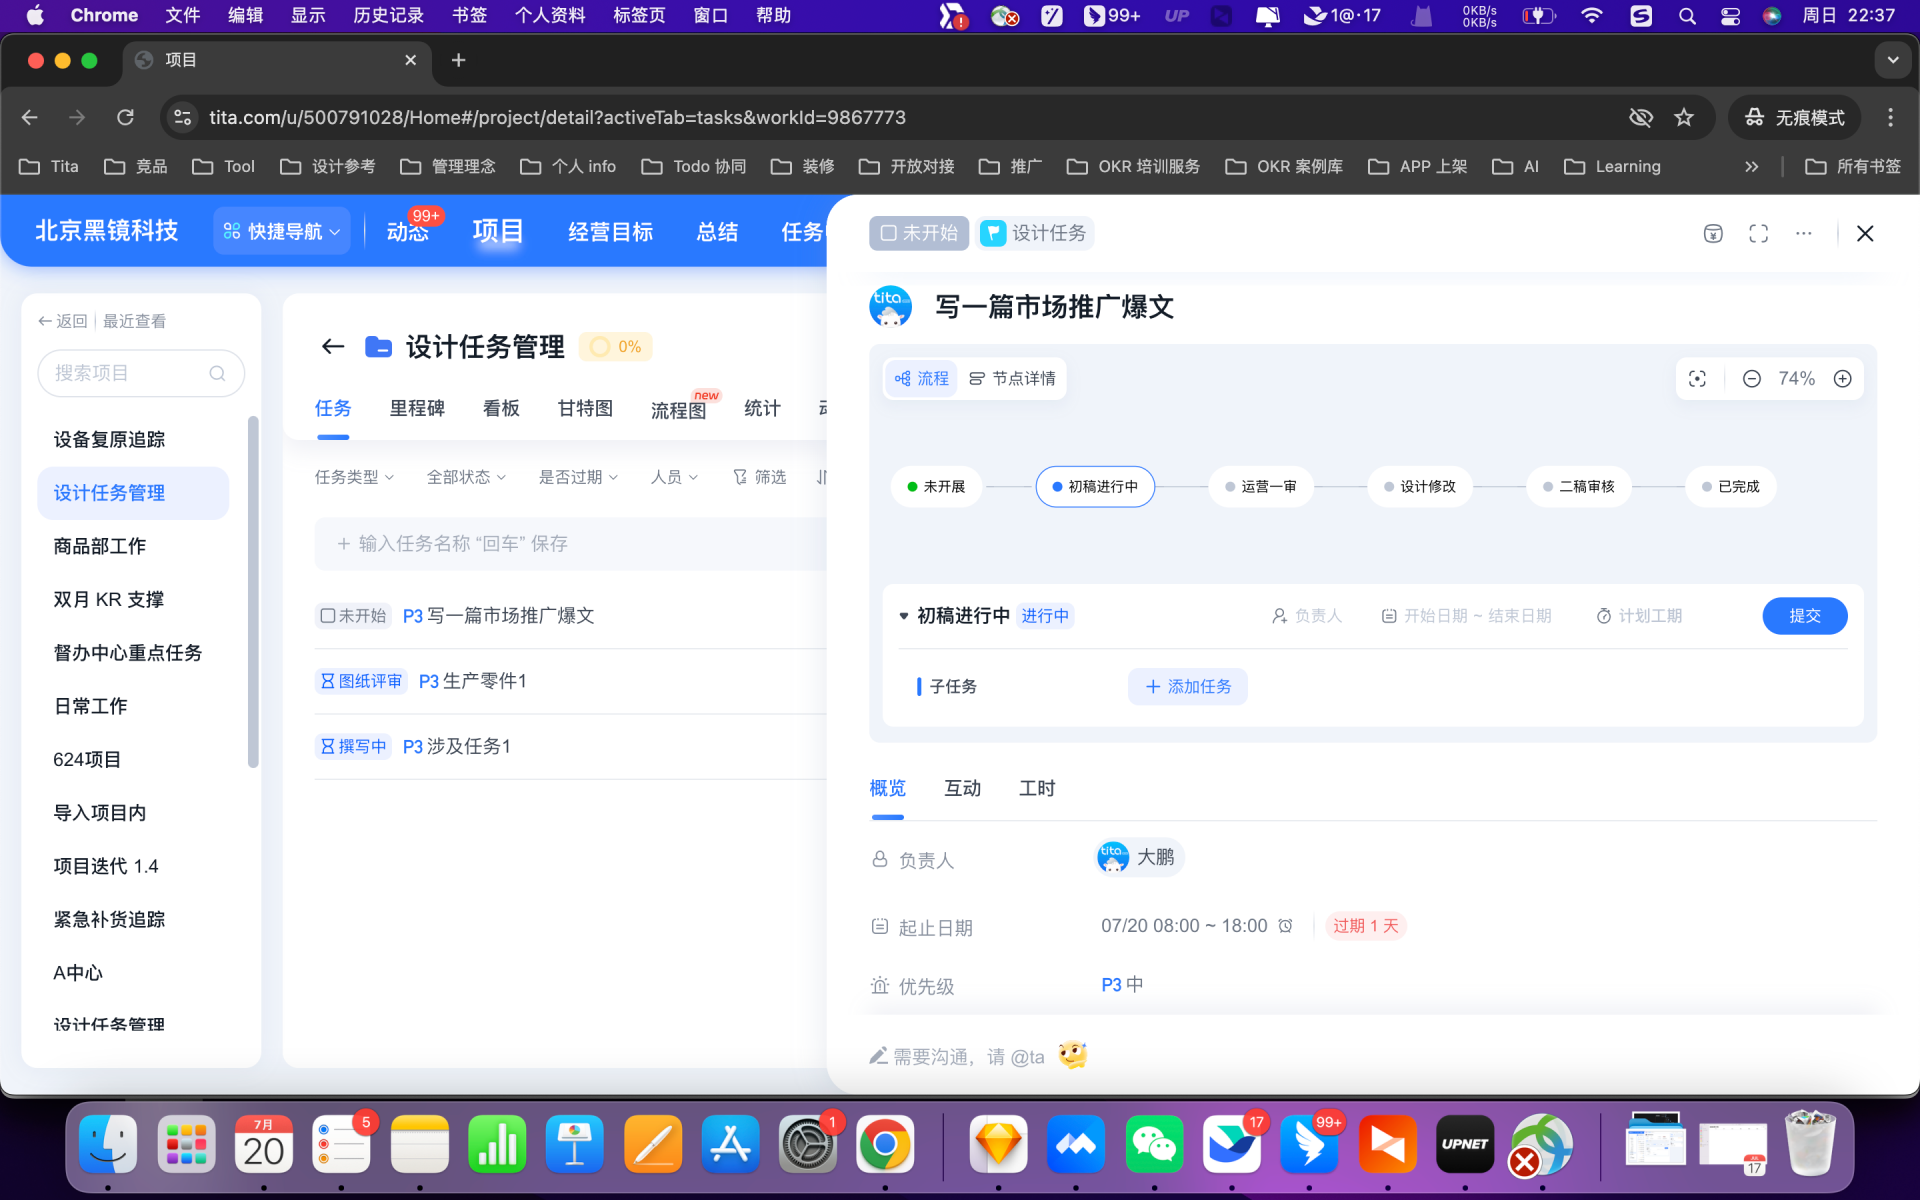Click the 0% progress indicator
This screenshot has height=1200, width=1920.
pyautogui.click(x=616, y=347)
